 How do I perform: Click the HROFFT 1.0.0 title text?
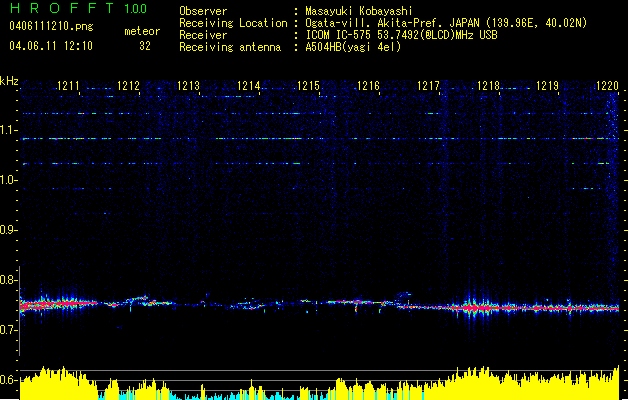click(x=79, y=8)
